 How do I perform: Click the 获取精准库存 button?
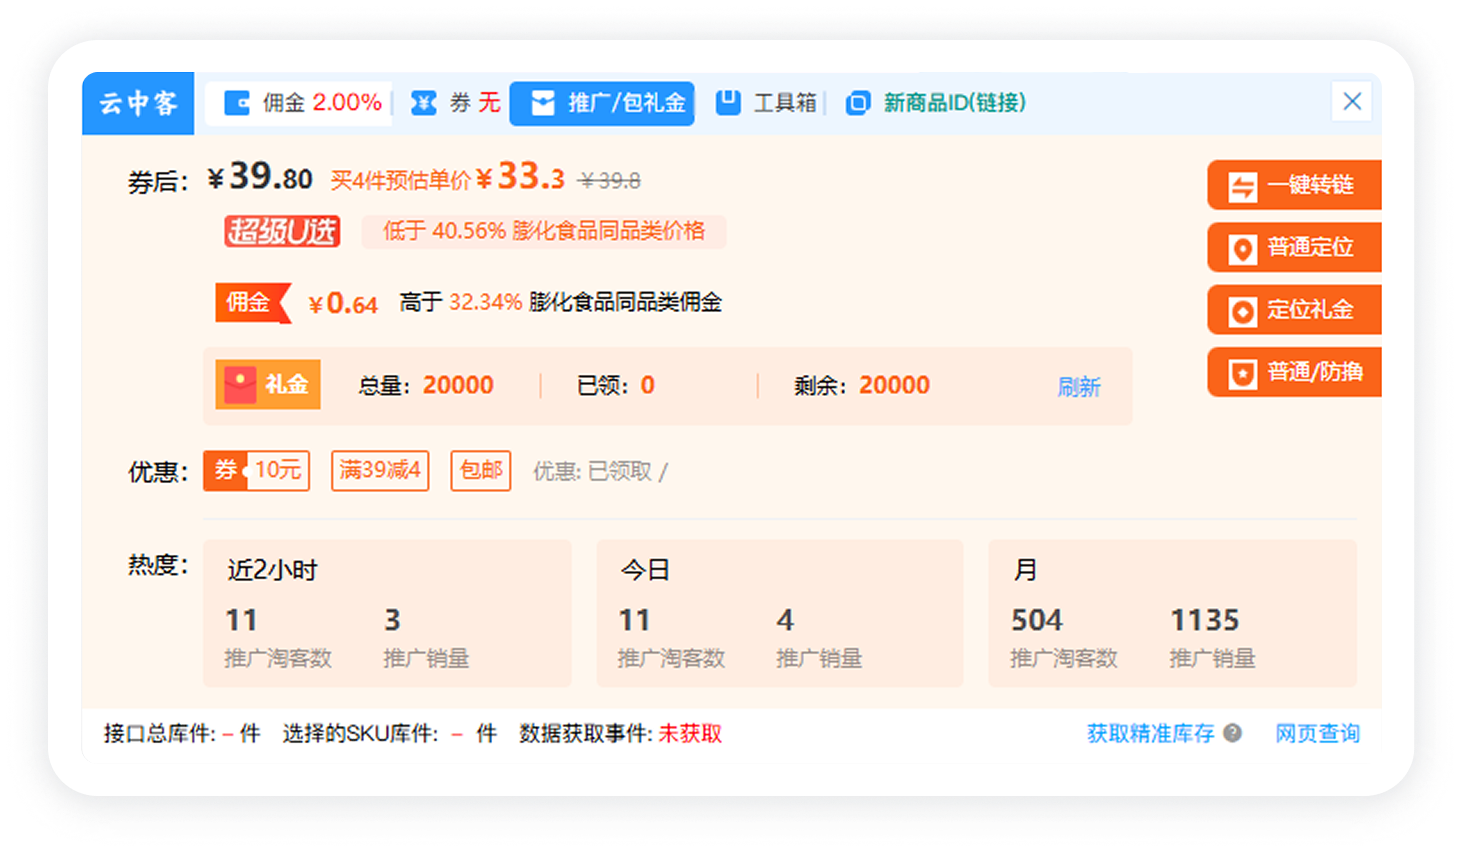[1152, 733]
